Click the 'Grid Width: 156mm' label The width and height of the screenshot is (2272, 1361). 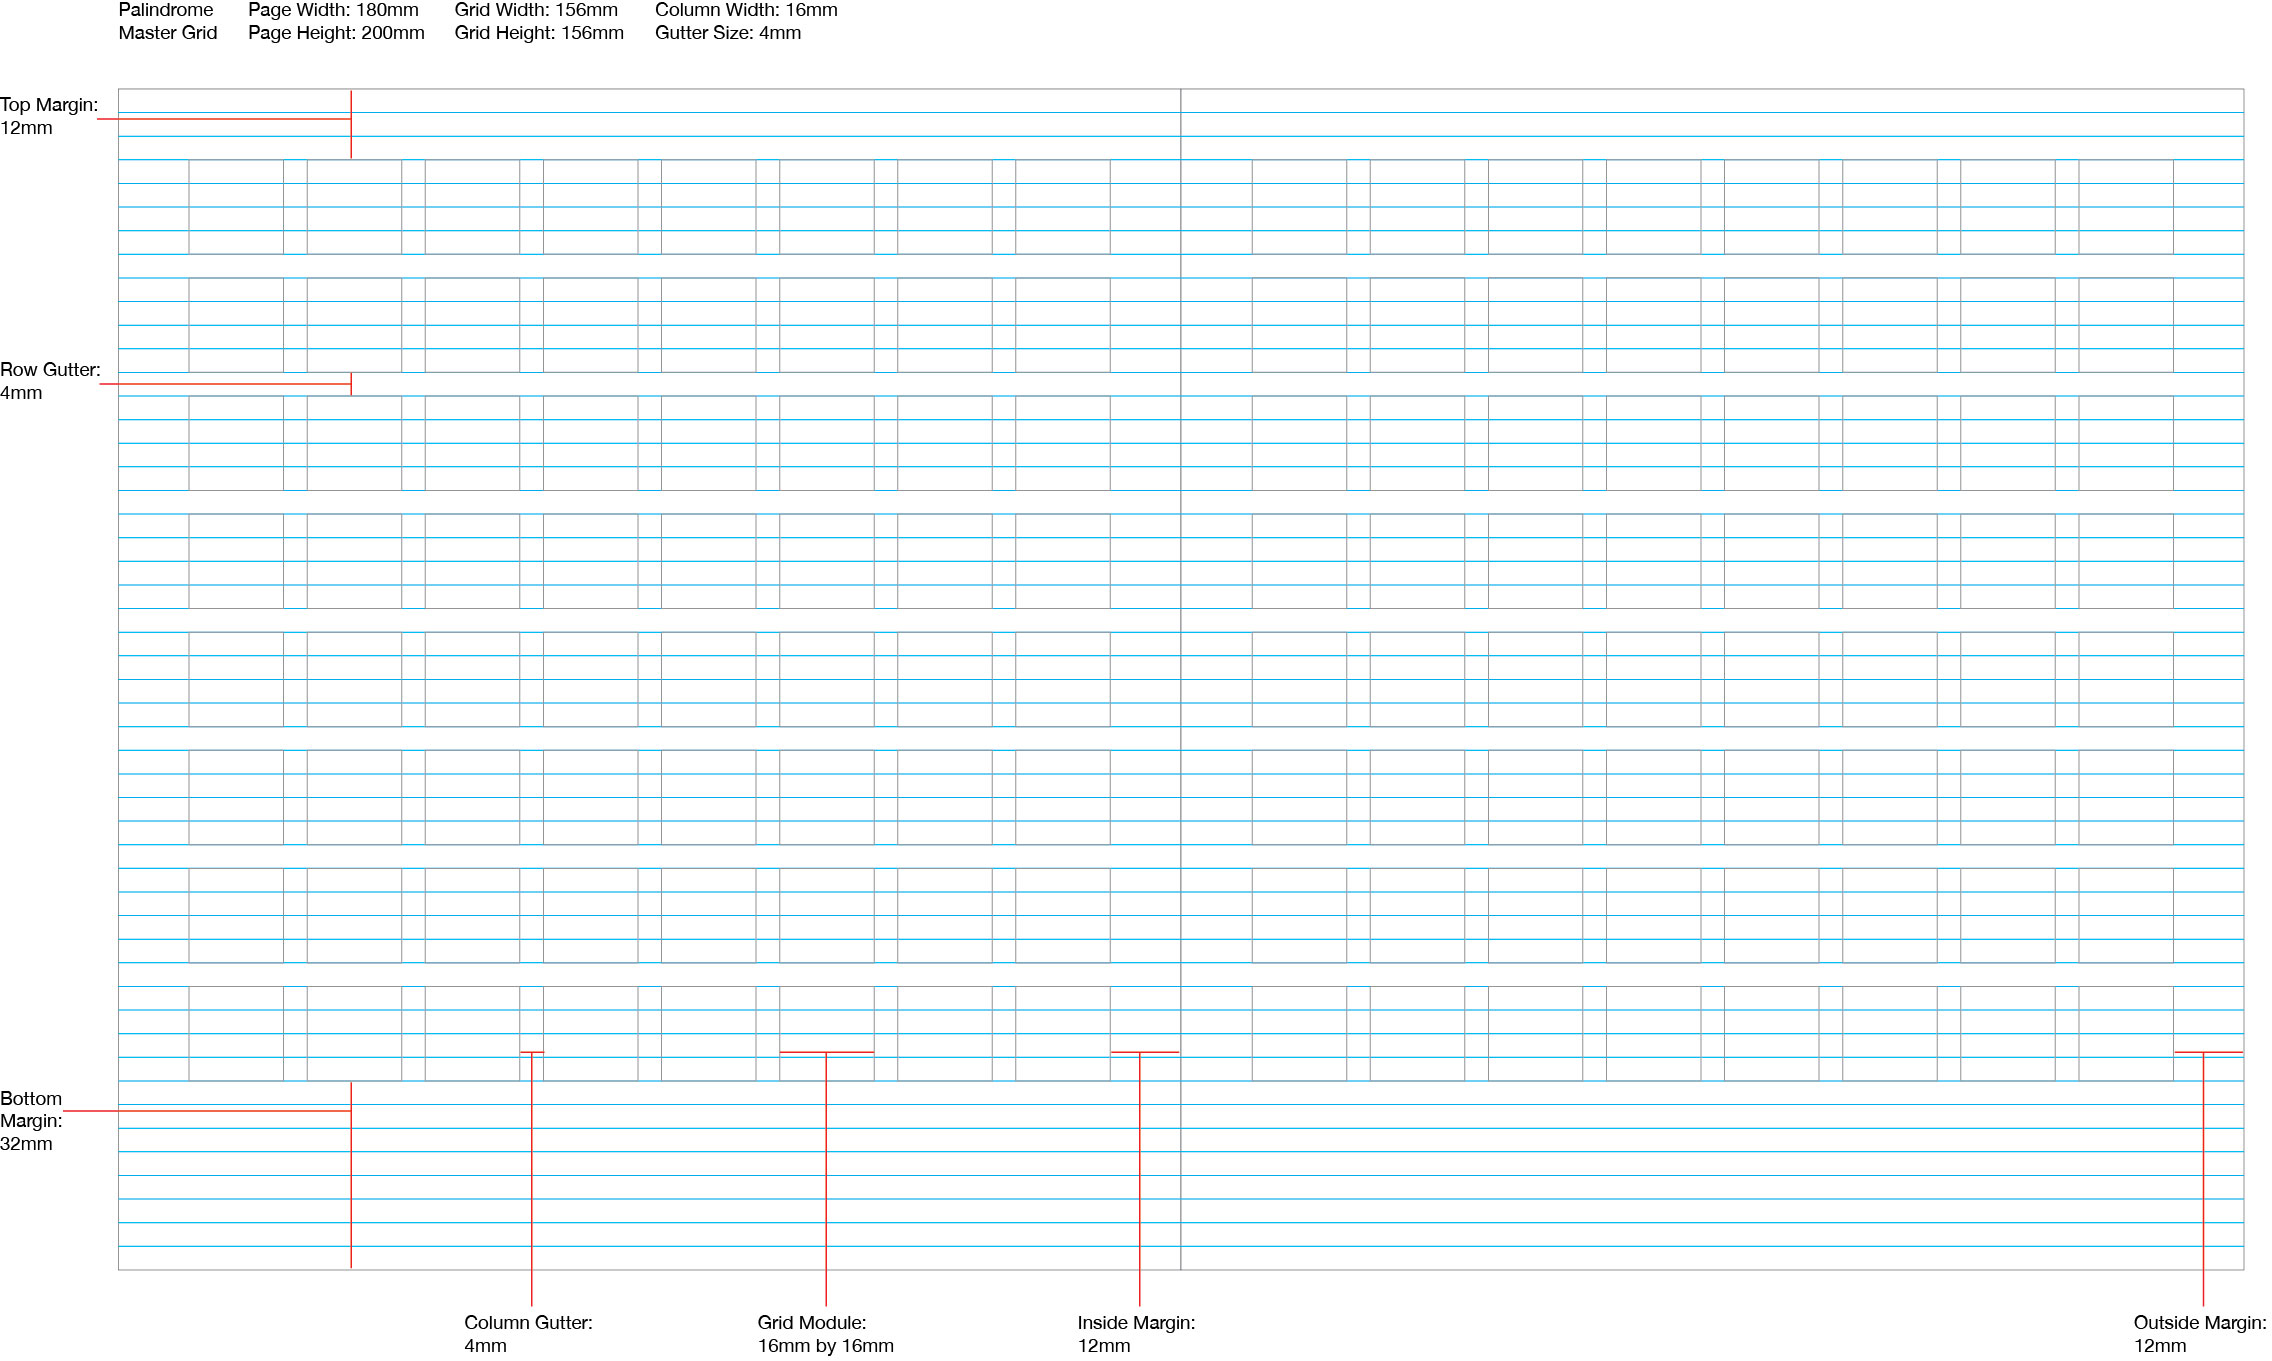[536, 10]
